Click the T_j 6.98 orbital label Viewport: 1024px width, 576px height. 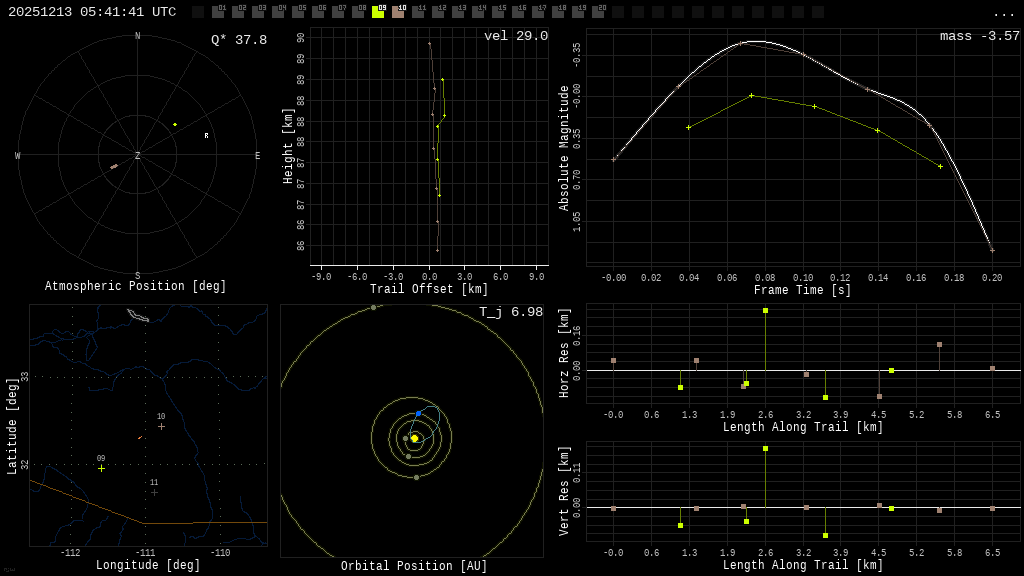click(510, 312)
